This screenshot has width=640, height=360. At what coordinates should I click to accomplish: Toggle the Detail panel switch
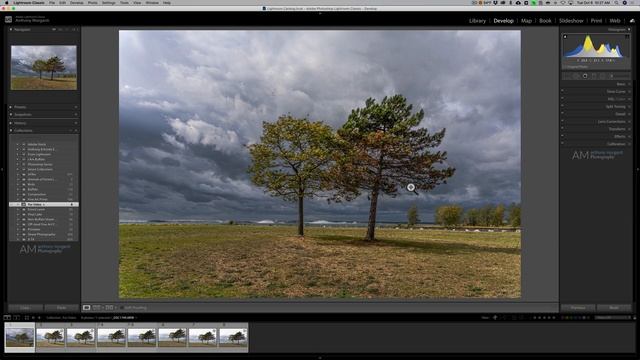[x=562, y=114]
